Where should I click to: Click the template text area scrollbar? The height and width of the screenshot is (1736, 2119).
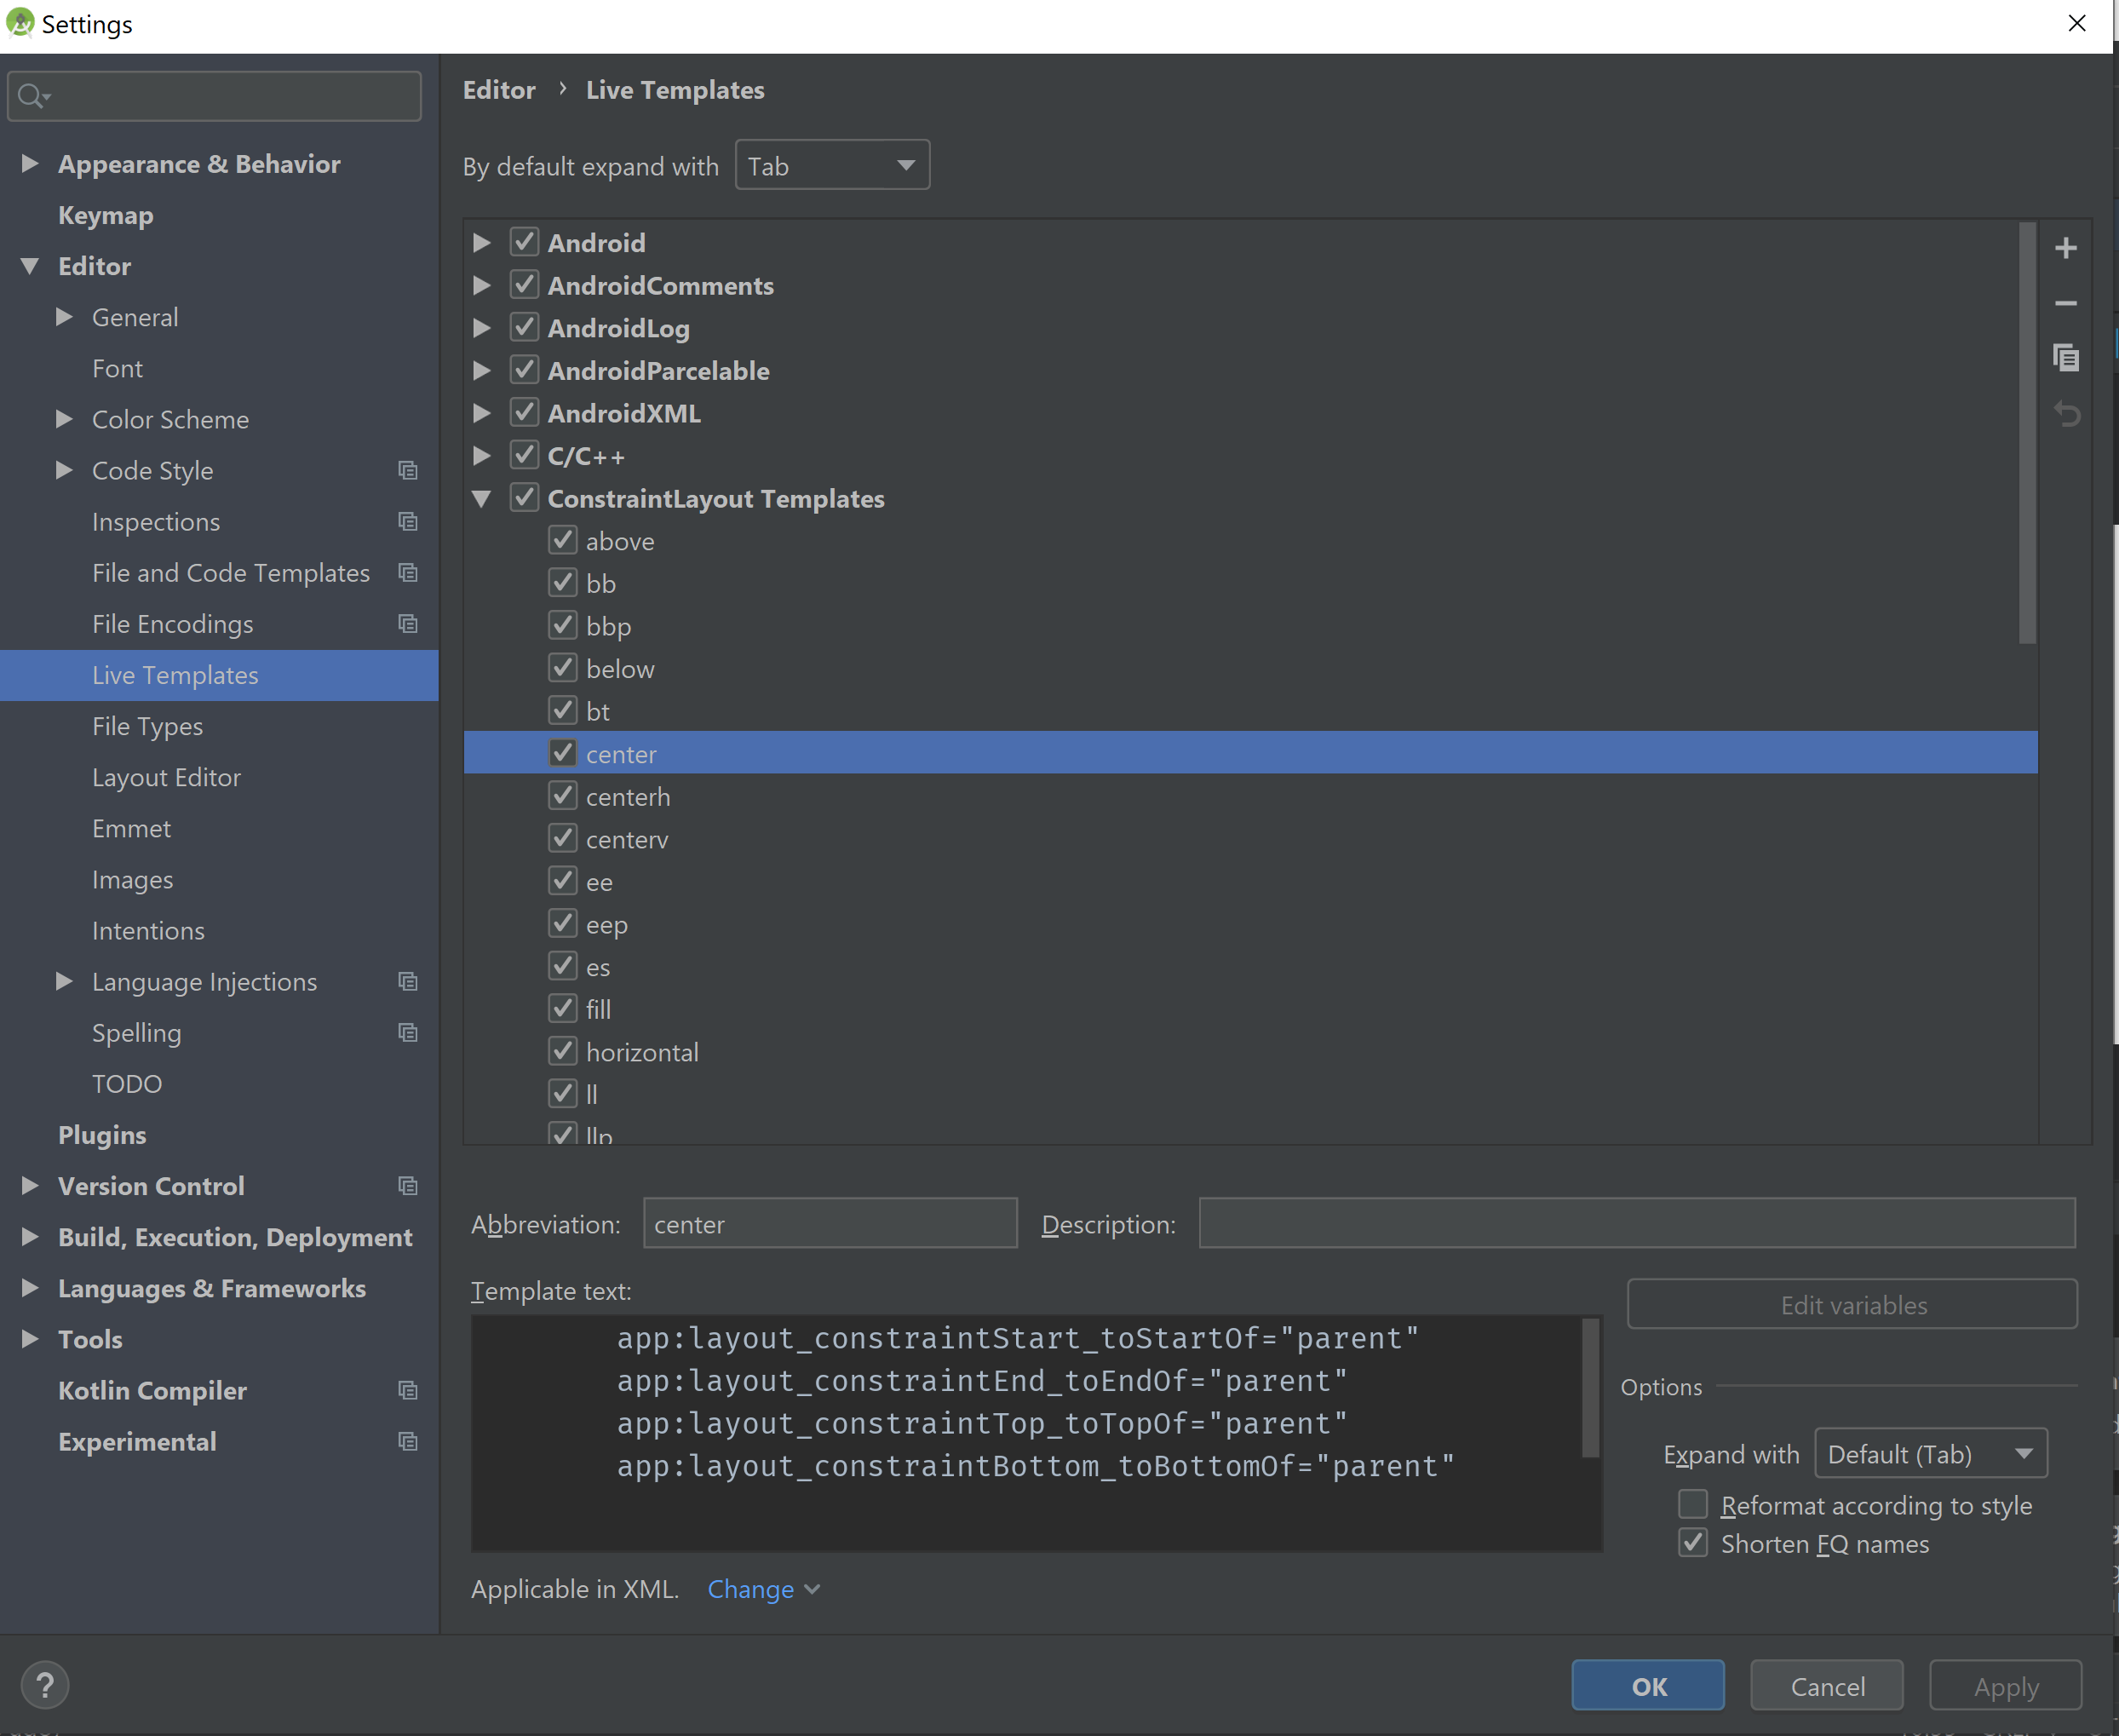(x=1590, y=1388)
